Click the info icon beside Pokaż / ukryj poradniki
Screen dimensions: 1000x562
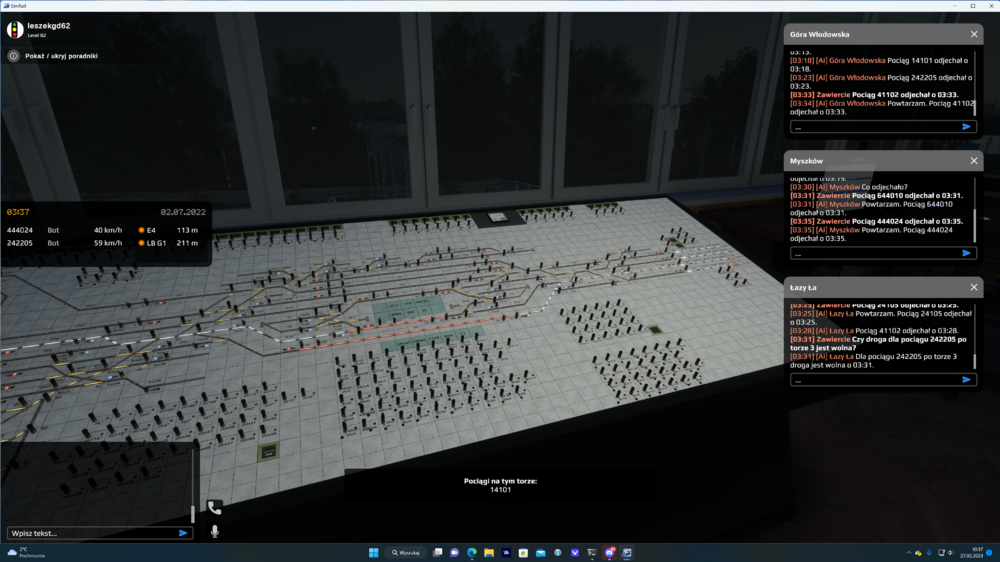(x=13, y=56)
